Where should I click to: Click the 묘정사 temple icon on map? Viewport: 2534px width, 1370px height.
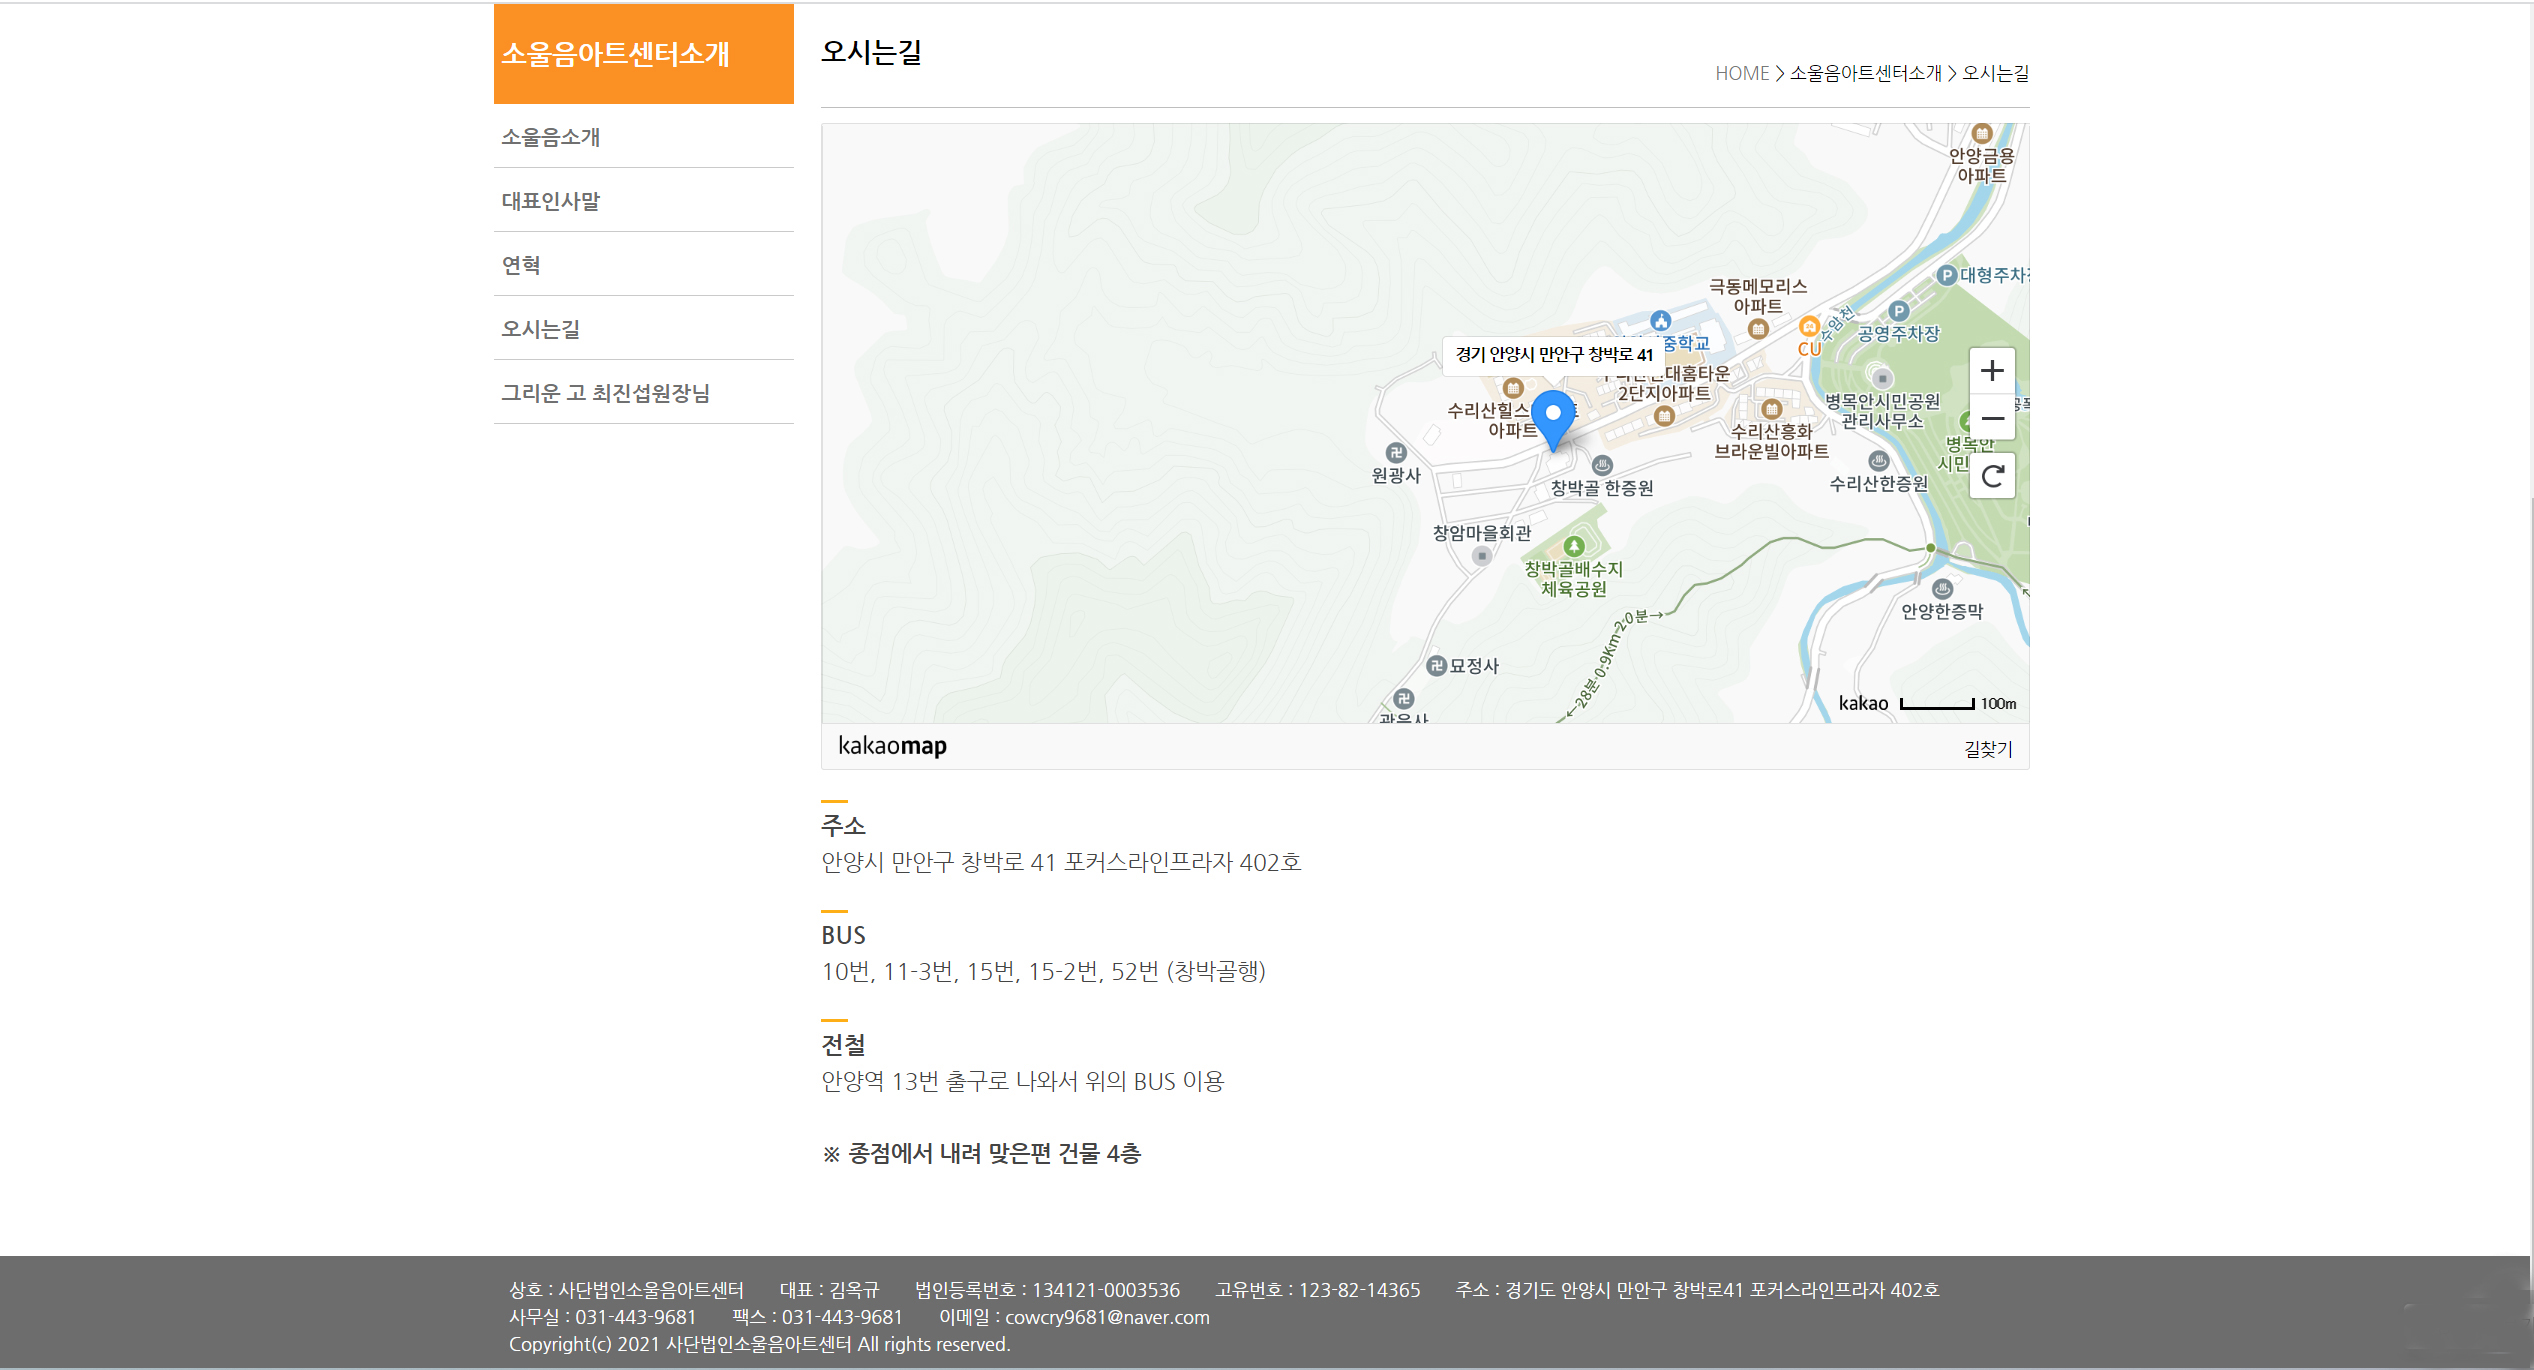tap(1437, 666)
